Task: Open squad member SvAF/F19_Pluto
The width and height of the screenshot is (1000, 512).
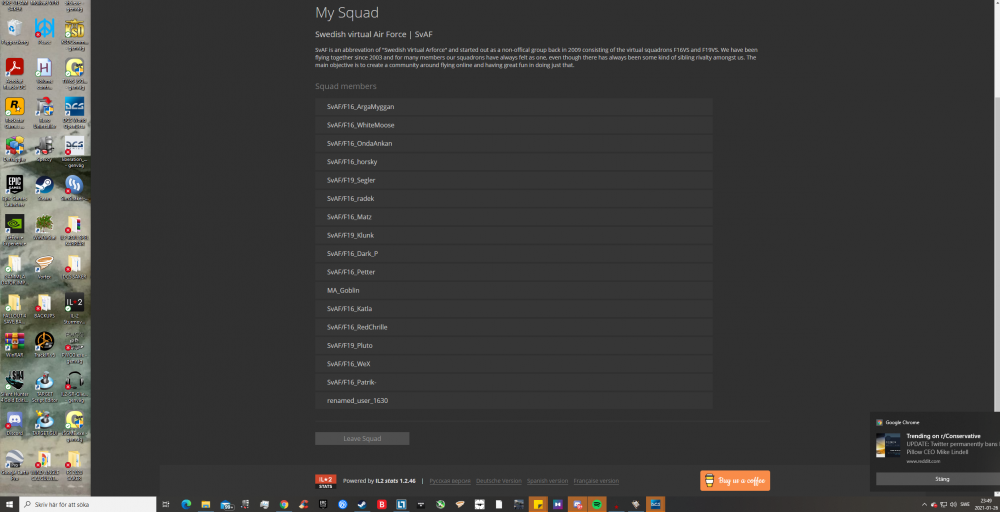Action: [513, 346]
